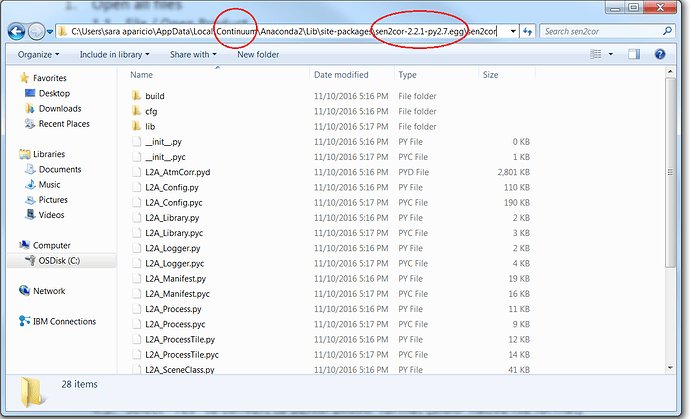Change your view icon in toolbar

pyautogui.click(x=595, y=54)
